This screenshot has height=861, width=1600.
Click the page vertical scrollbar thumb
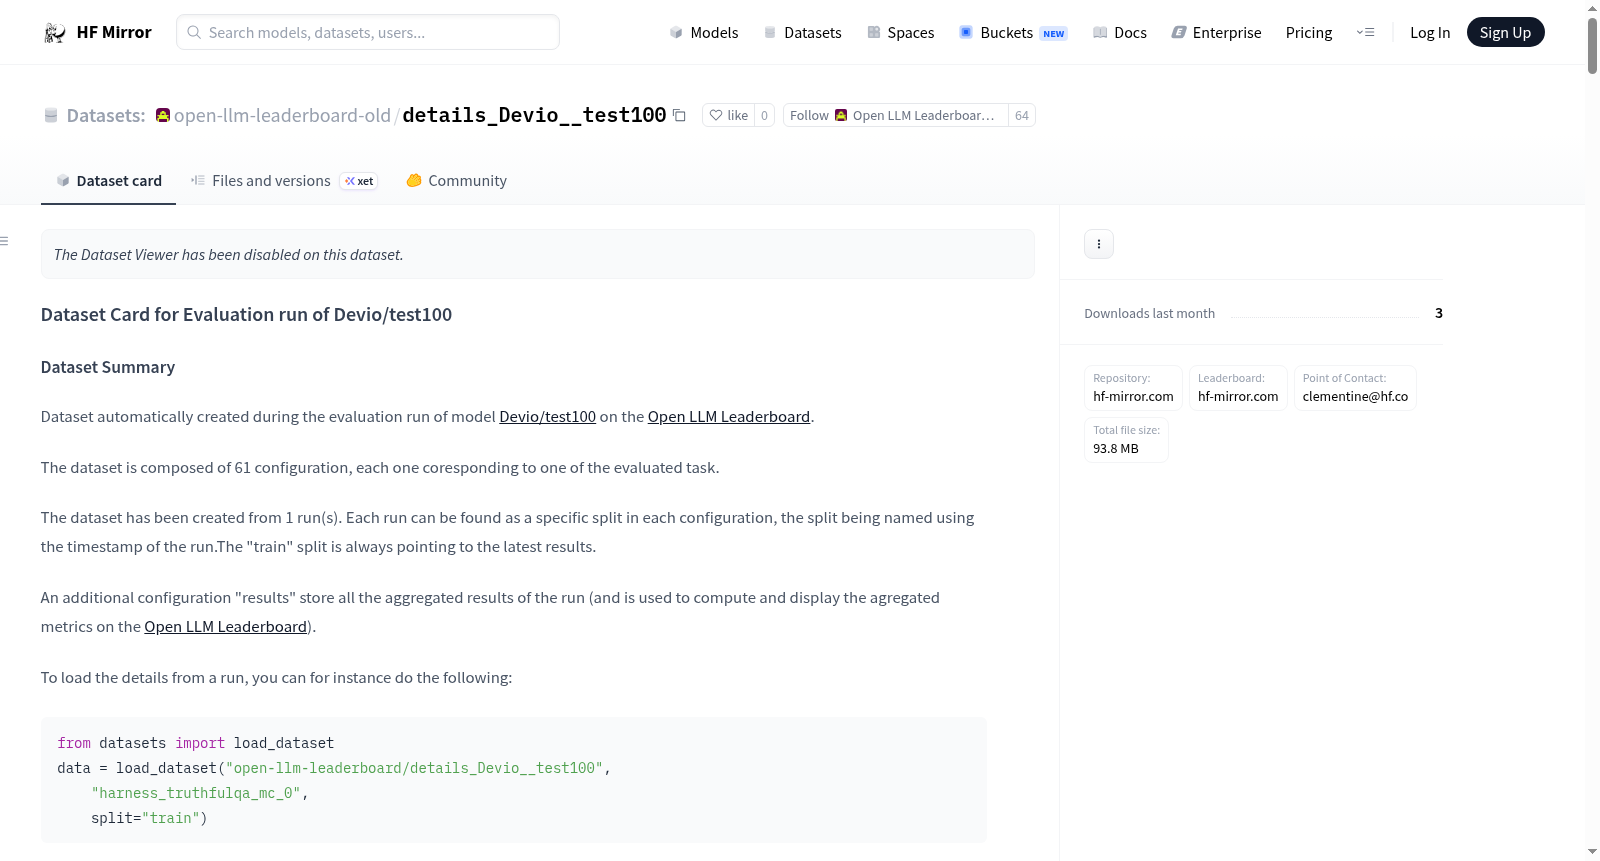click(1592, 44)
